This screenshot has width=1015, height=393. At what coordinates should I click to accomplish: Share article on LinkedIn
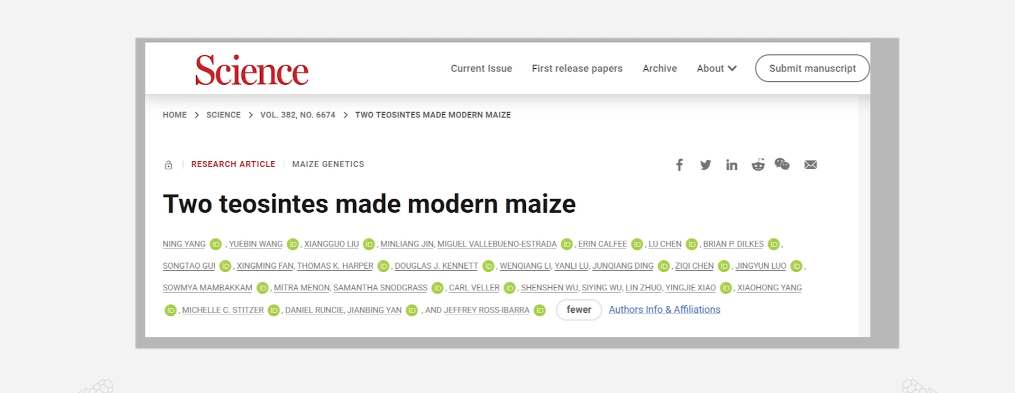coord(731,165)
